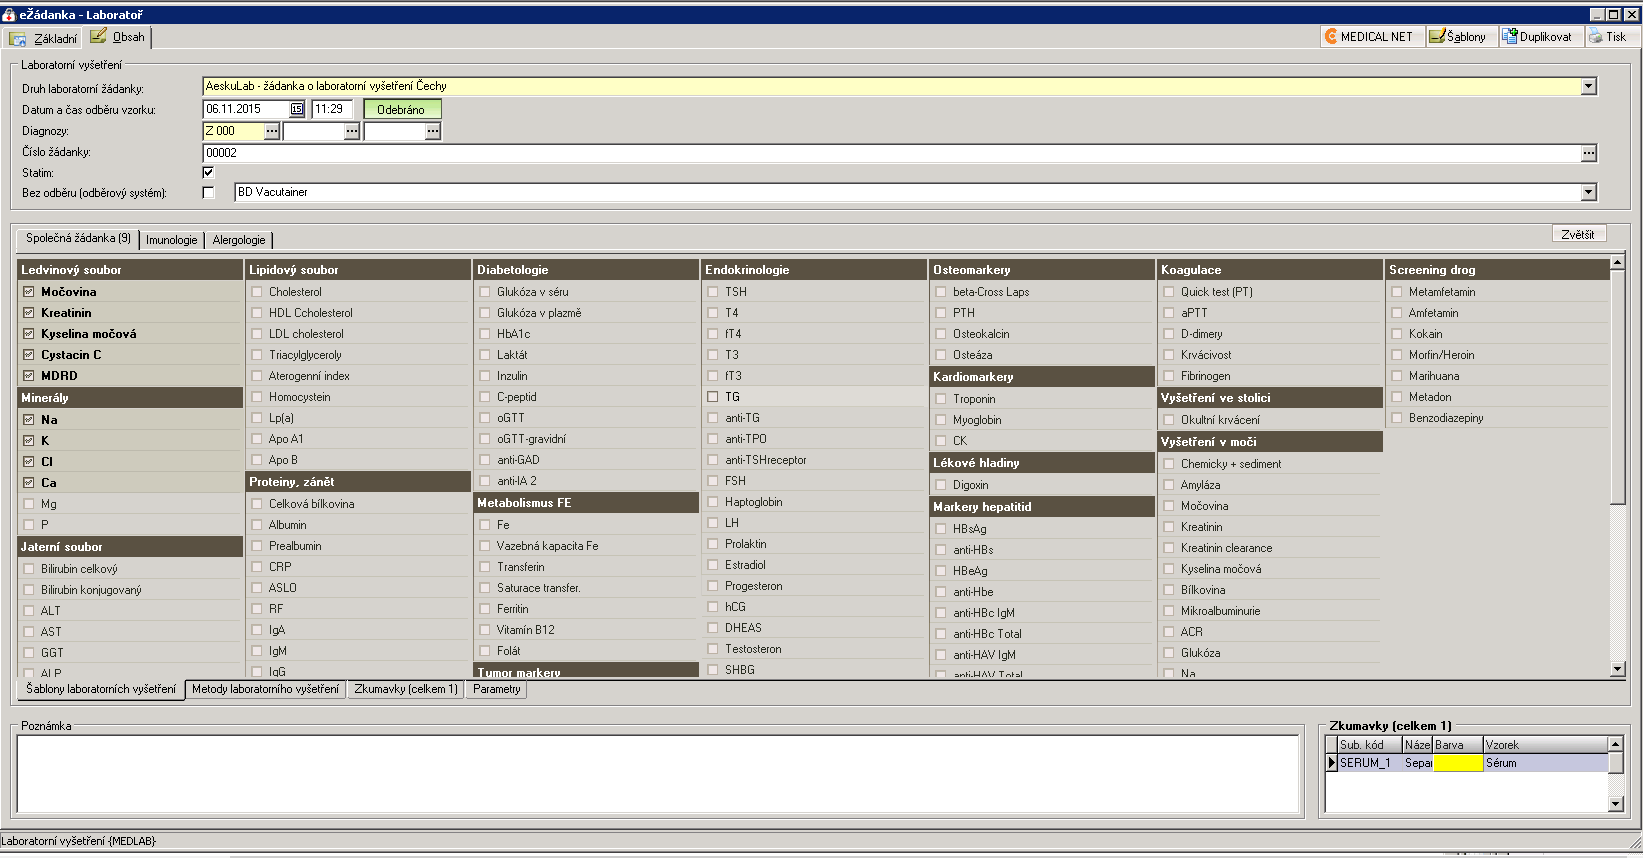Open the Parametry bottom tab
This screenshot has height=858, width=1643.
(496, 689)
